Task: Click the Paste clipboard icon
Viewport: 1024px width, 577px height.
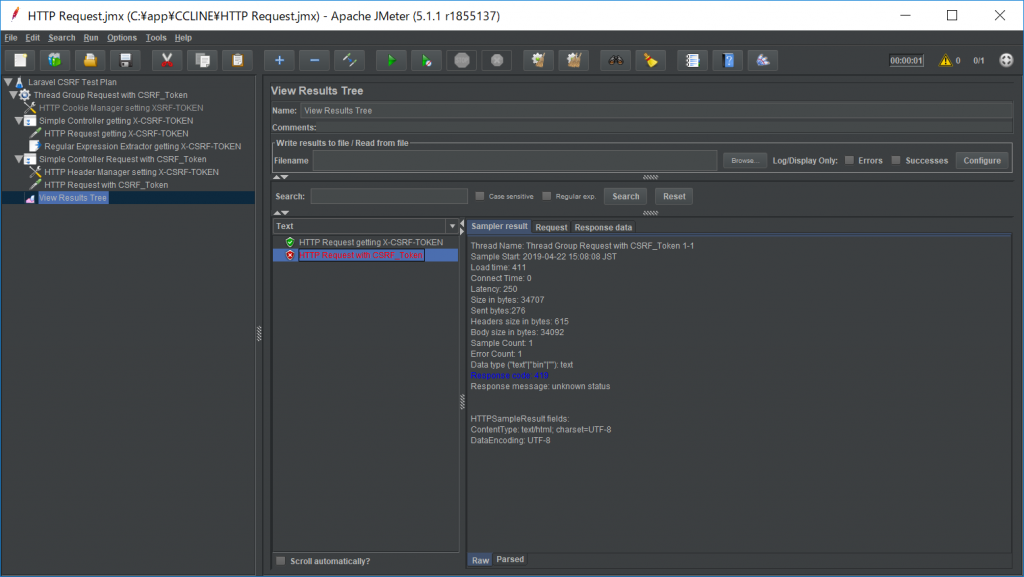Action: pyautogui.click(x=238, y=61)
